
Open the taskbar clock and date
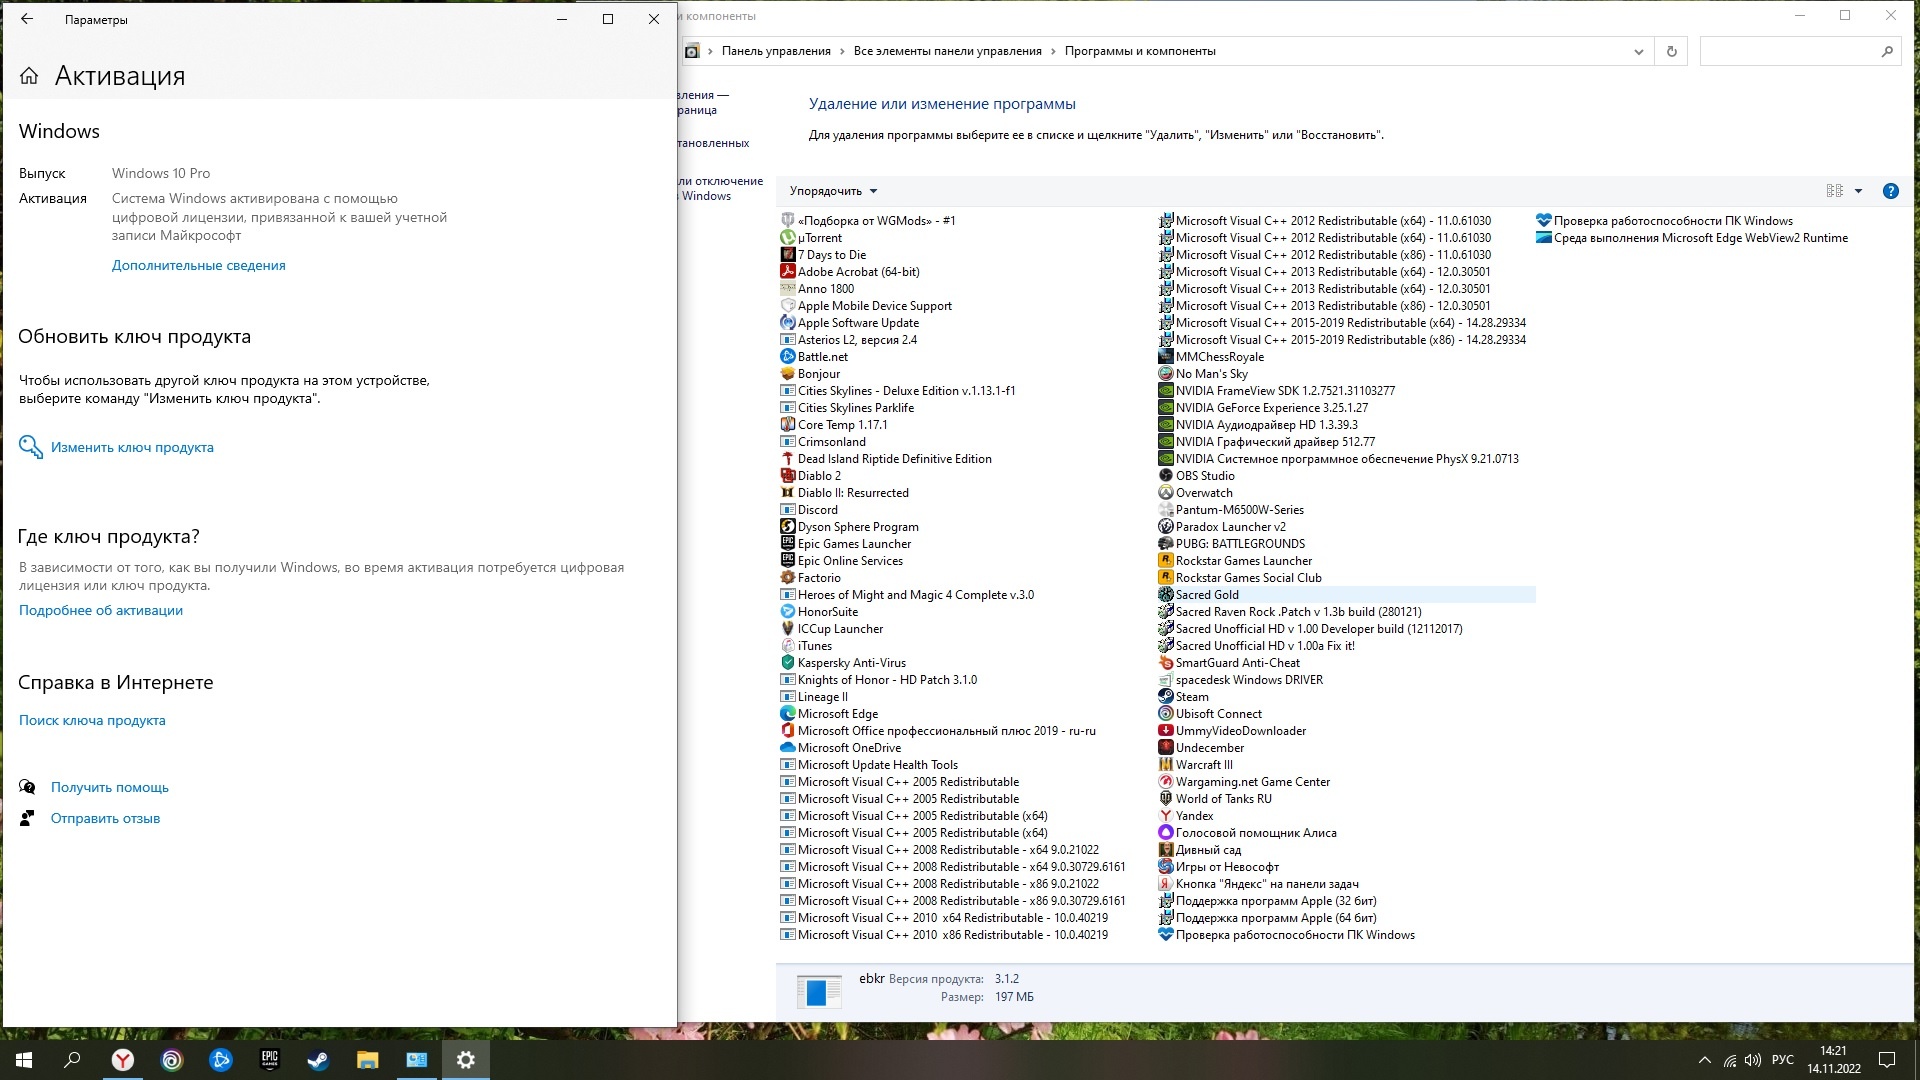(1833, 1060)
